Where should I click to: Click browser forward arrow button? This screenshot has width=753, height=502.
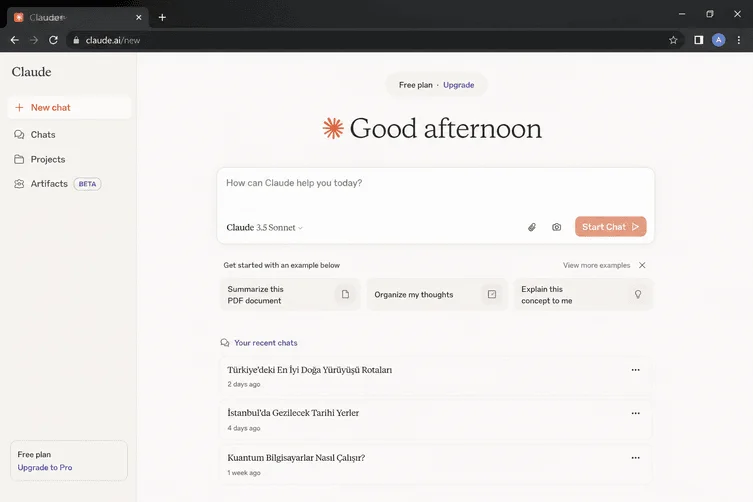[x=34, y=40]
